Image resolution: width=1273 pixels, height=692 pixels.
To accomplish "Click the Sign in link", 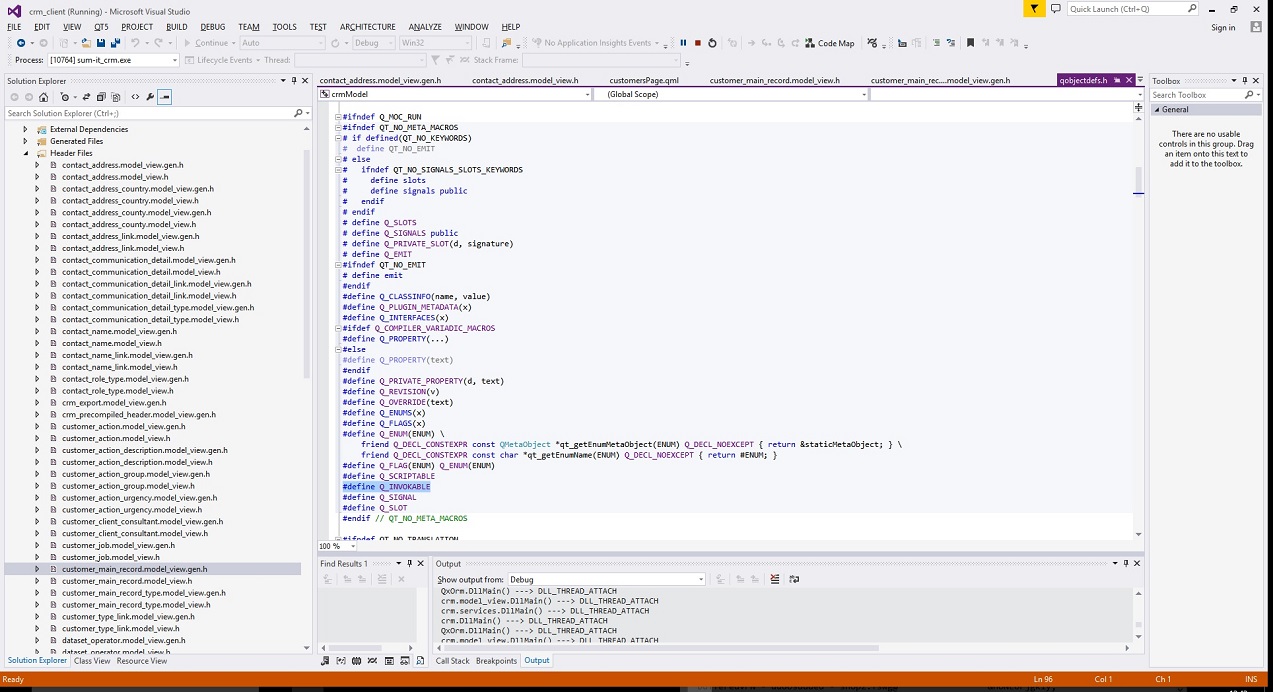I will [x=1222, y=27].
